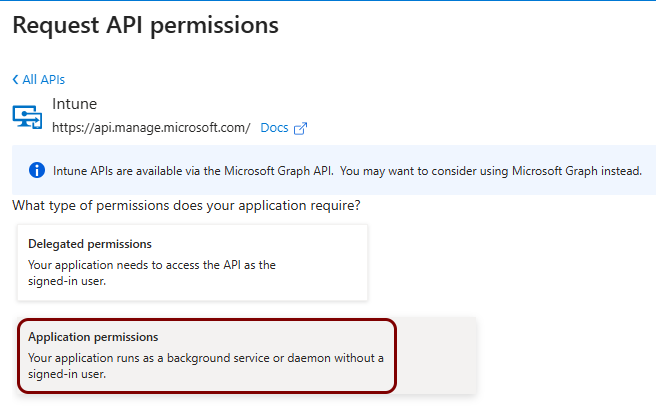Click the Request API permissions page title
Image resolution: width=656 pixels, height=412 pixels.
click(x=146, y=25)
